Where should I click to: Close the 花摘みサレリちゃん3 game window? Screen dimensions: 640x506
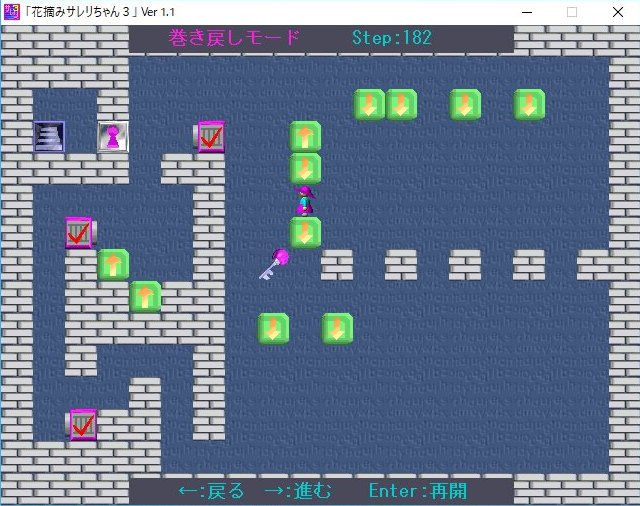coord(617,12)
